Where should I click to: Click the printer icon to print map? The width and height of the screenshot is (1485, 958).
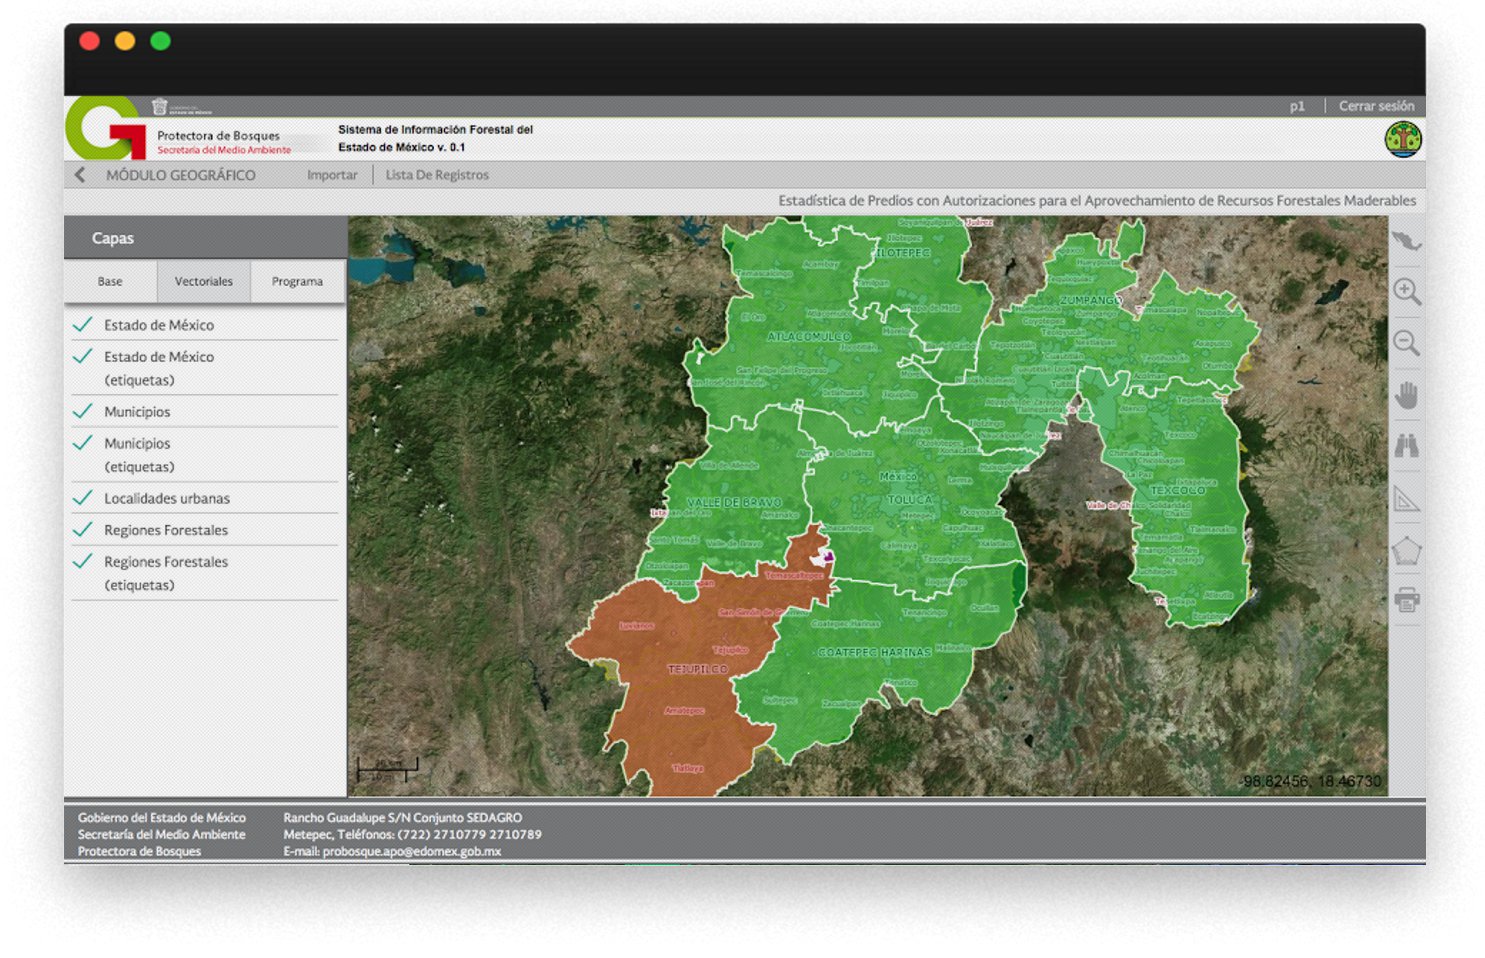click(1406, 600)
